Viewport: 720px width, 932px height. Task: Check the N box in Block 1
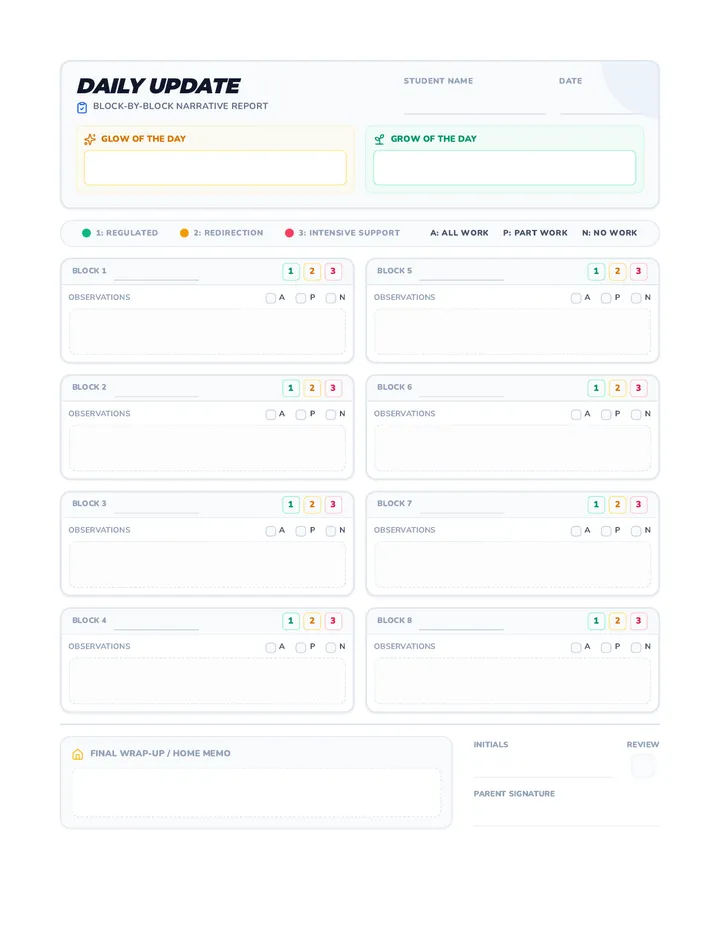click(x=331, y=298)
